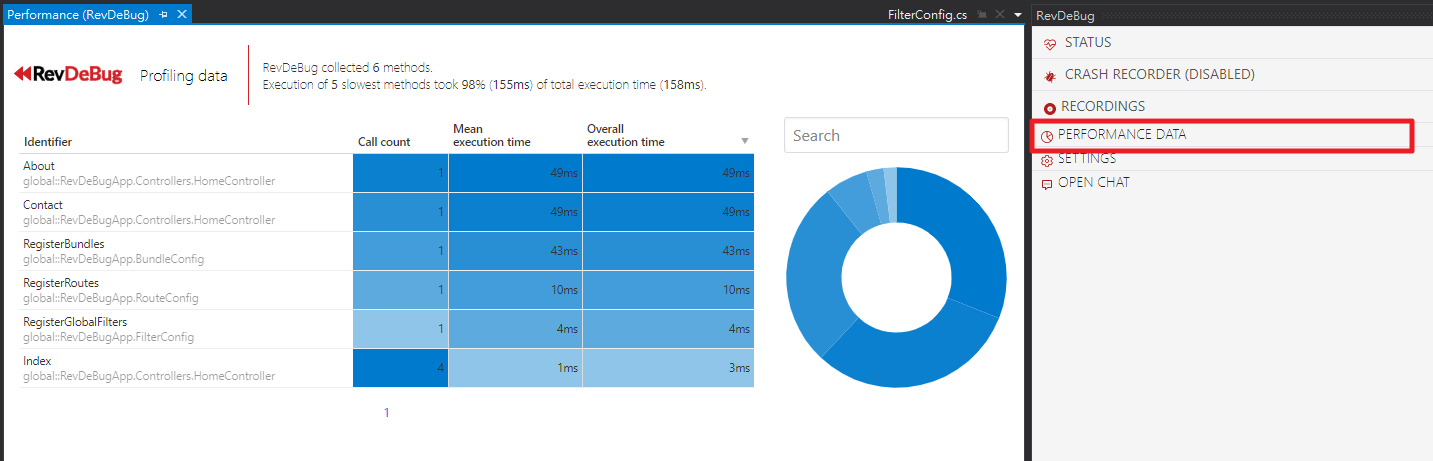This screenshot has height=461, width=1433.
Task: Close the Performance (RevDeBug) tab
Action: tap(181, 15)
